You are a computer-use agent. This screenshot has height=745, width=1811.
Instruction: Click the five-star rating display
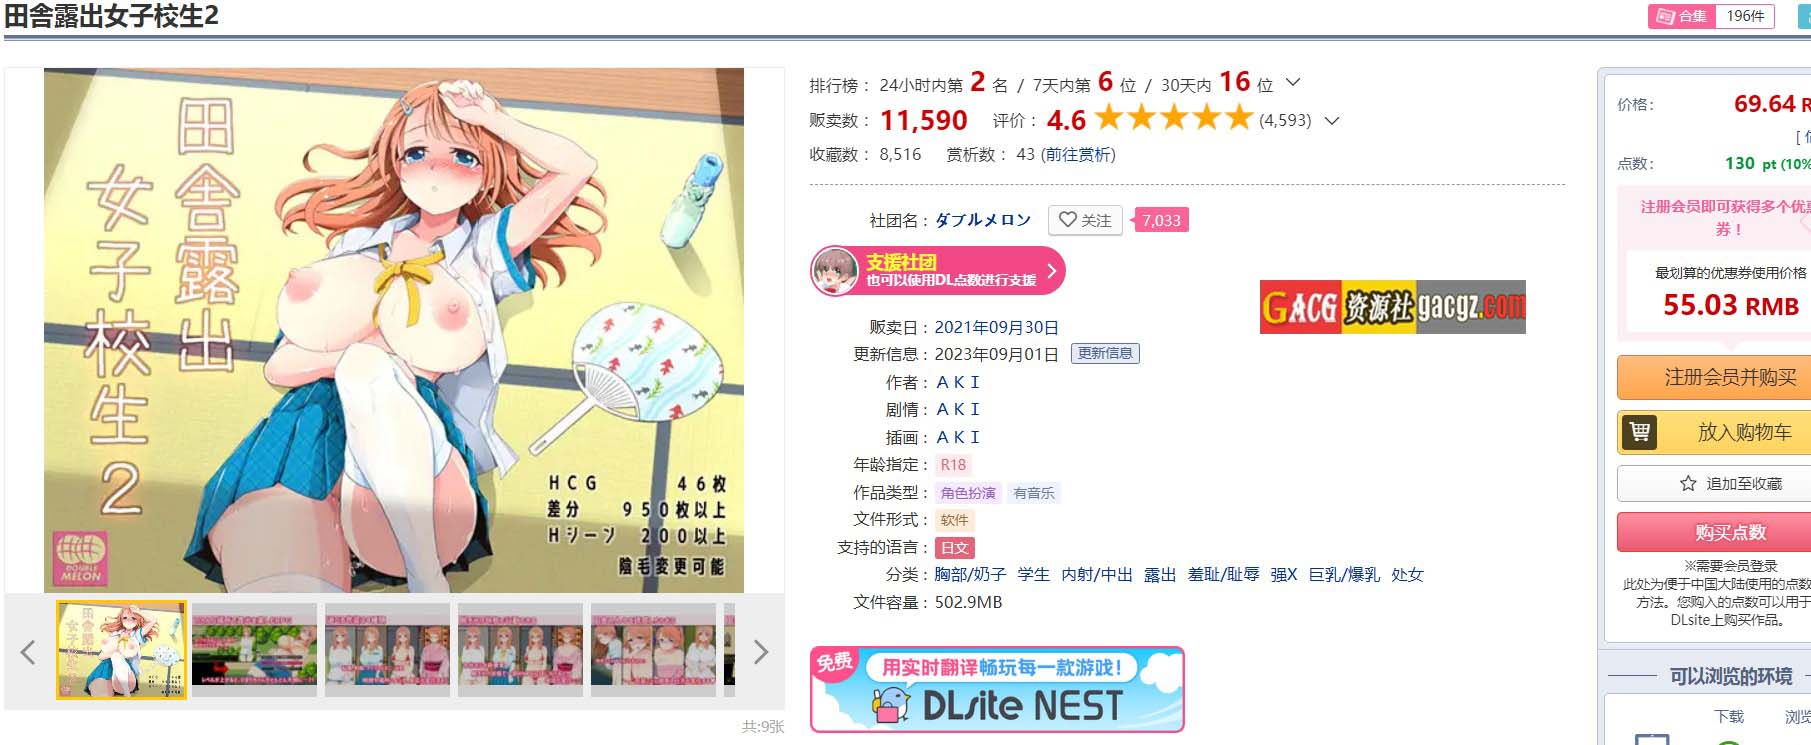click(x=1174, y=119)
